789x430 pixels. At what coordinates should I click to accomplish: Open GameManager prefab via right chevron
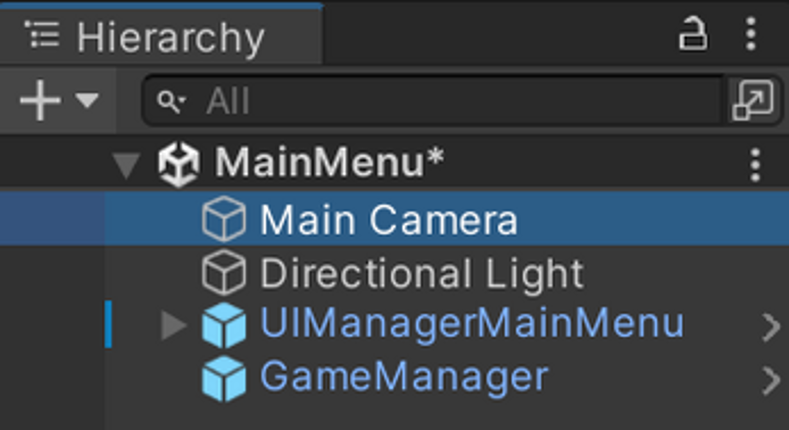coord(770,381)
